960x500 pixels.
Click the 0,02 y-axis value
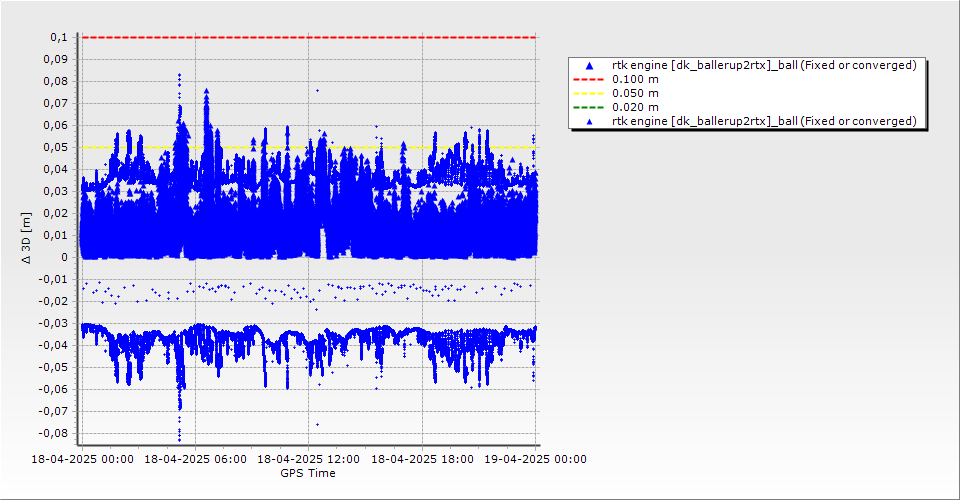[x=56, y=214]
